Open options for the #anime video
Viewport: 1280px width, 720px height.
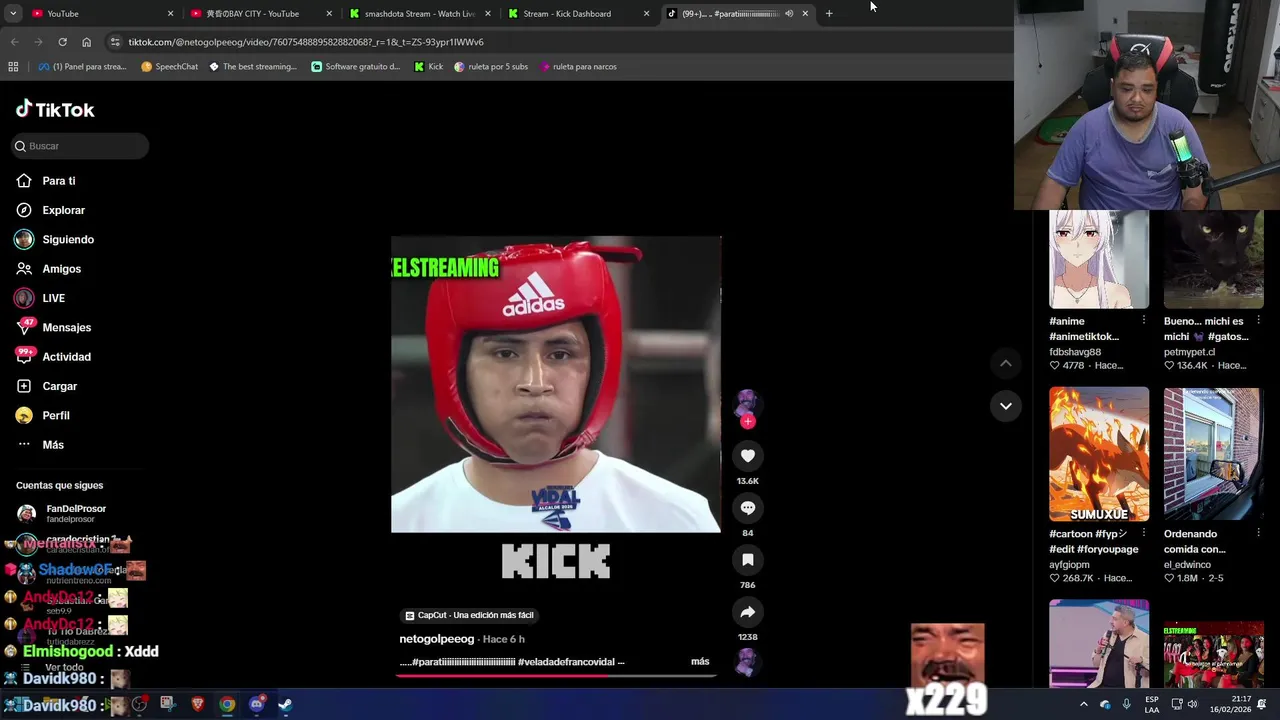pos(1143,321)
